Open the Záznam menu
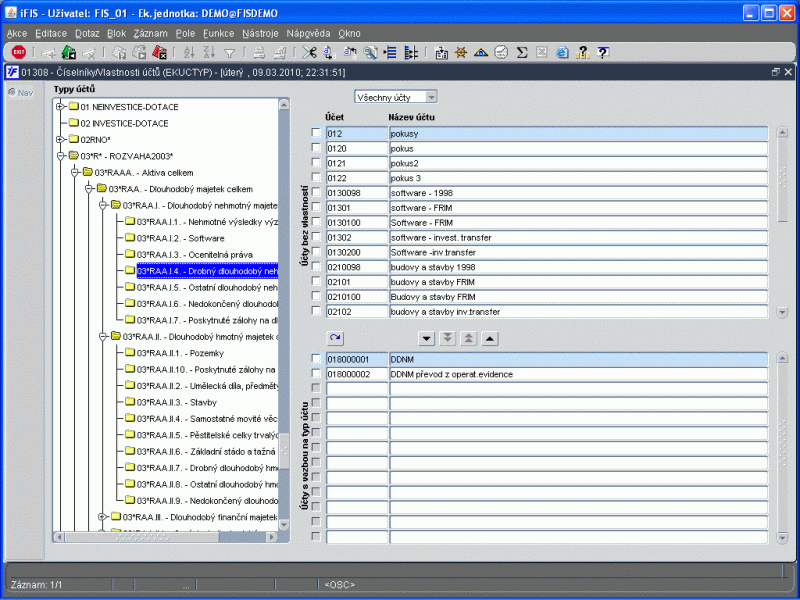The image size is (800, 600). tap(150, 33)
